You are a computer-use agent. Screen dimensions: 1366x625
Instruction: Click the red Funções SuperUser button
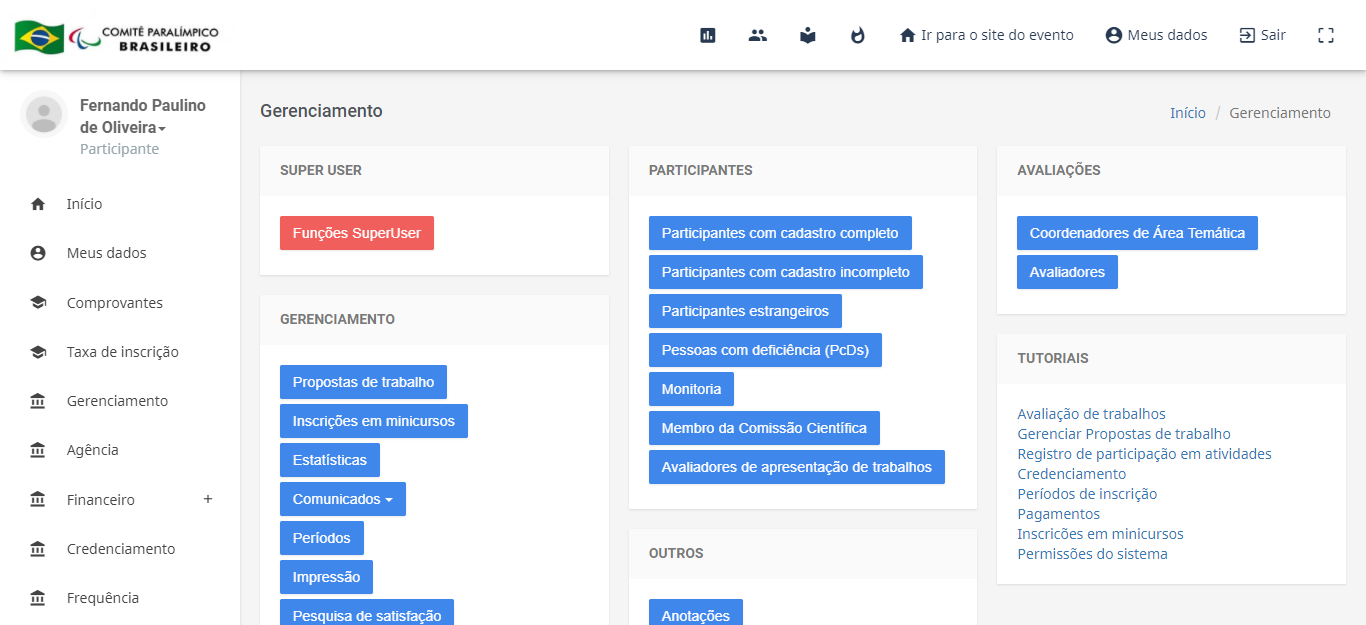356,233
